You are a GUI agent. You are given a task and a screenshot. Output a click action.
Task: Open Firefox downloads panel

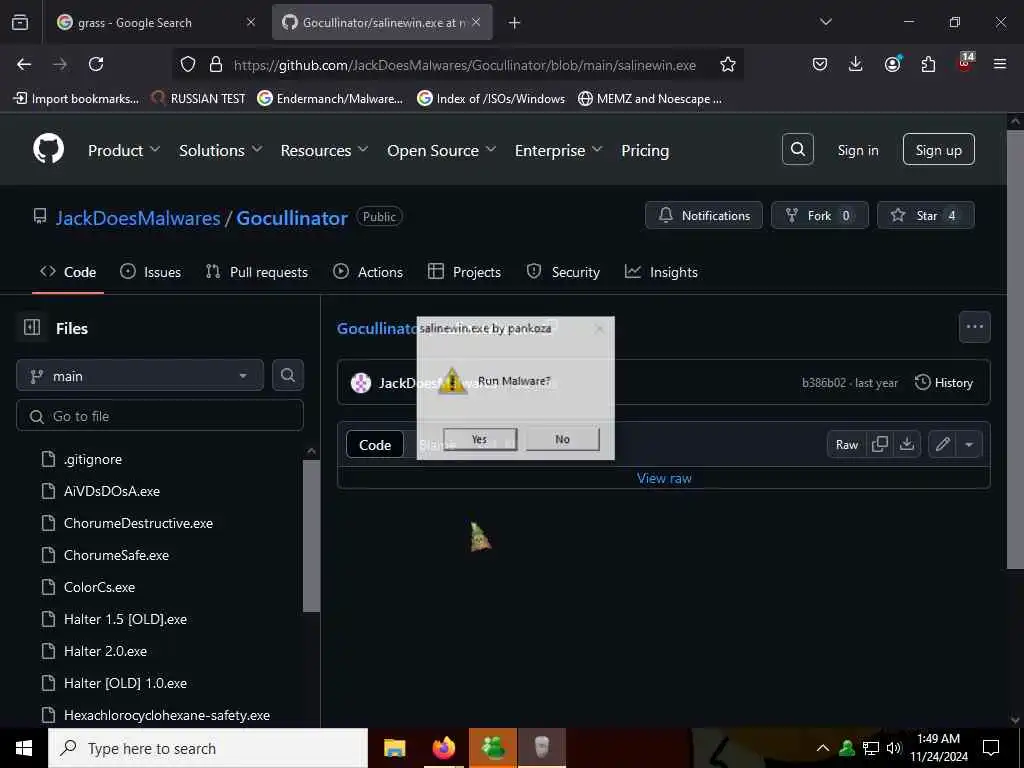coord(856,64)
